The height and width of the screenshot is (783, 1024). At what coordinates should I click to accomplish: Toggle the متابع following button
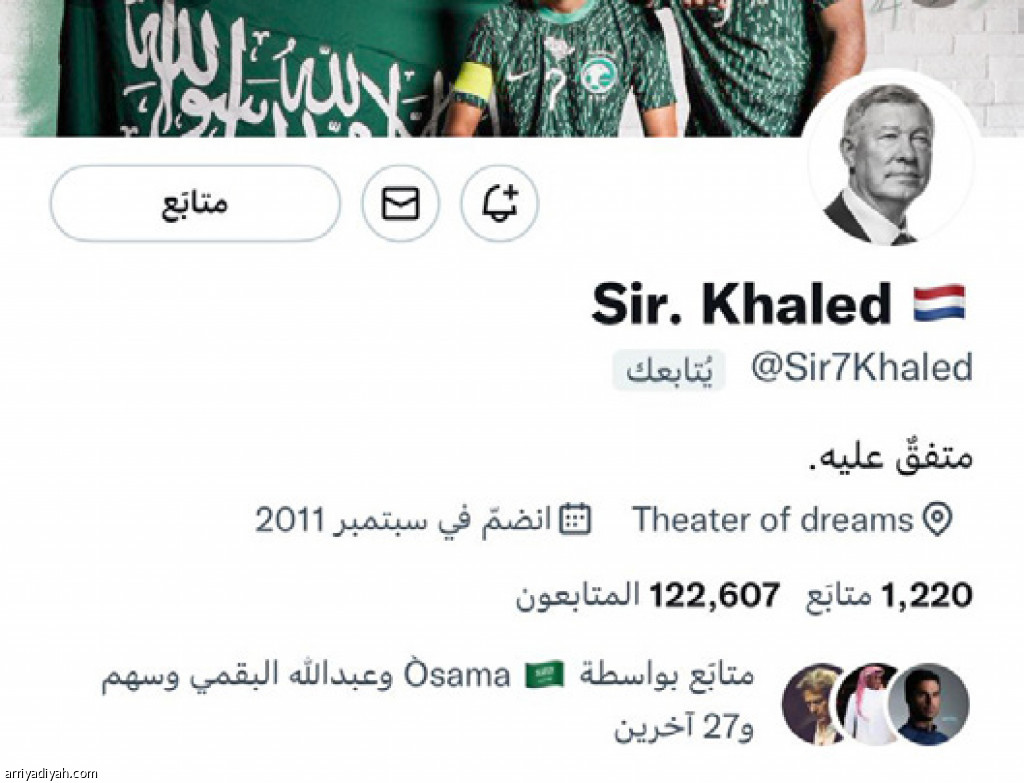[x=195, y=203]
